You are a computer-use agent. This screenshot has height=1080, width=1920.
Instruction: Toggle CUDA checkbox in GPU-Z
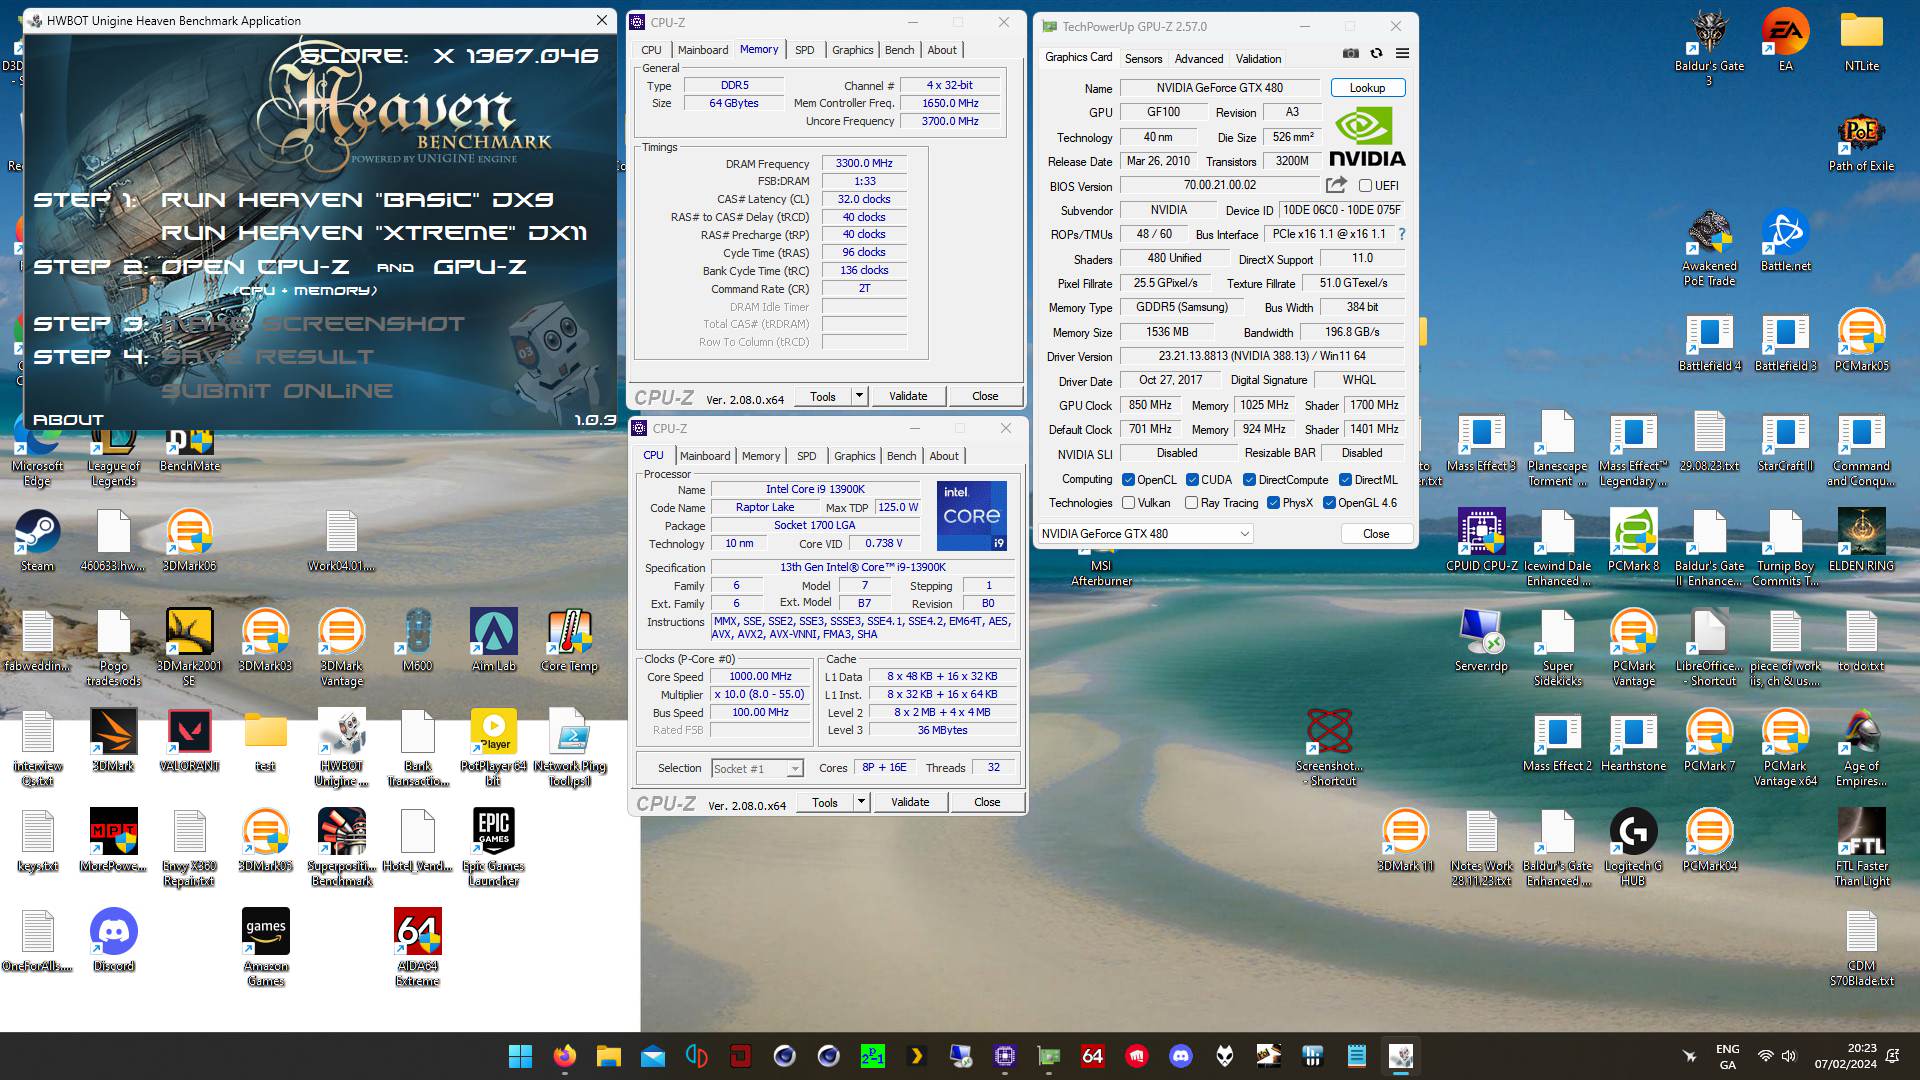[1192, 480]
